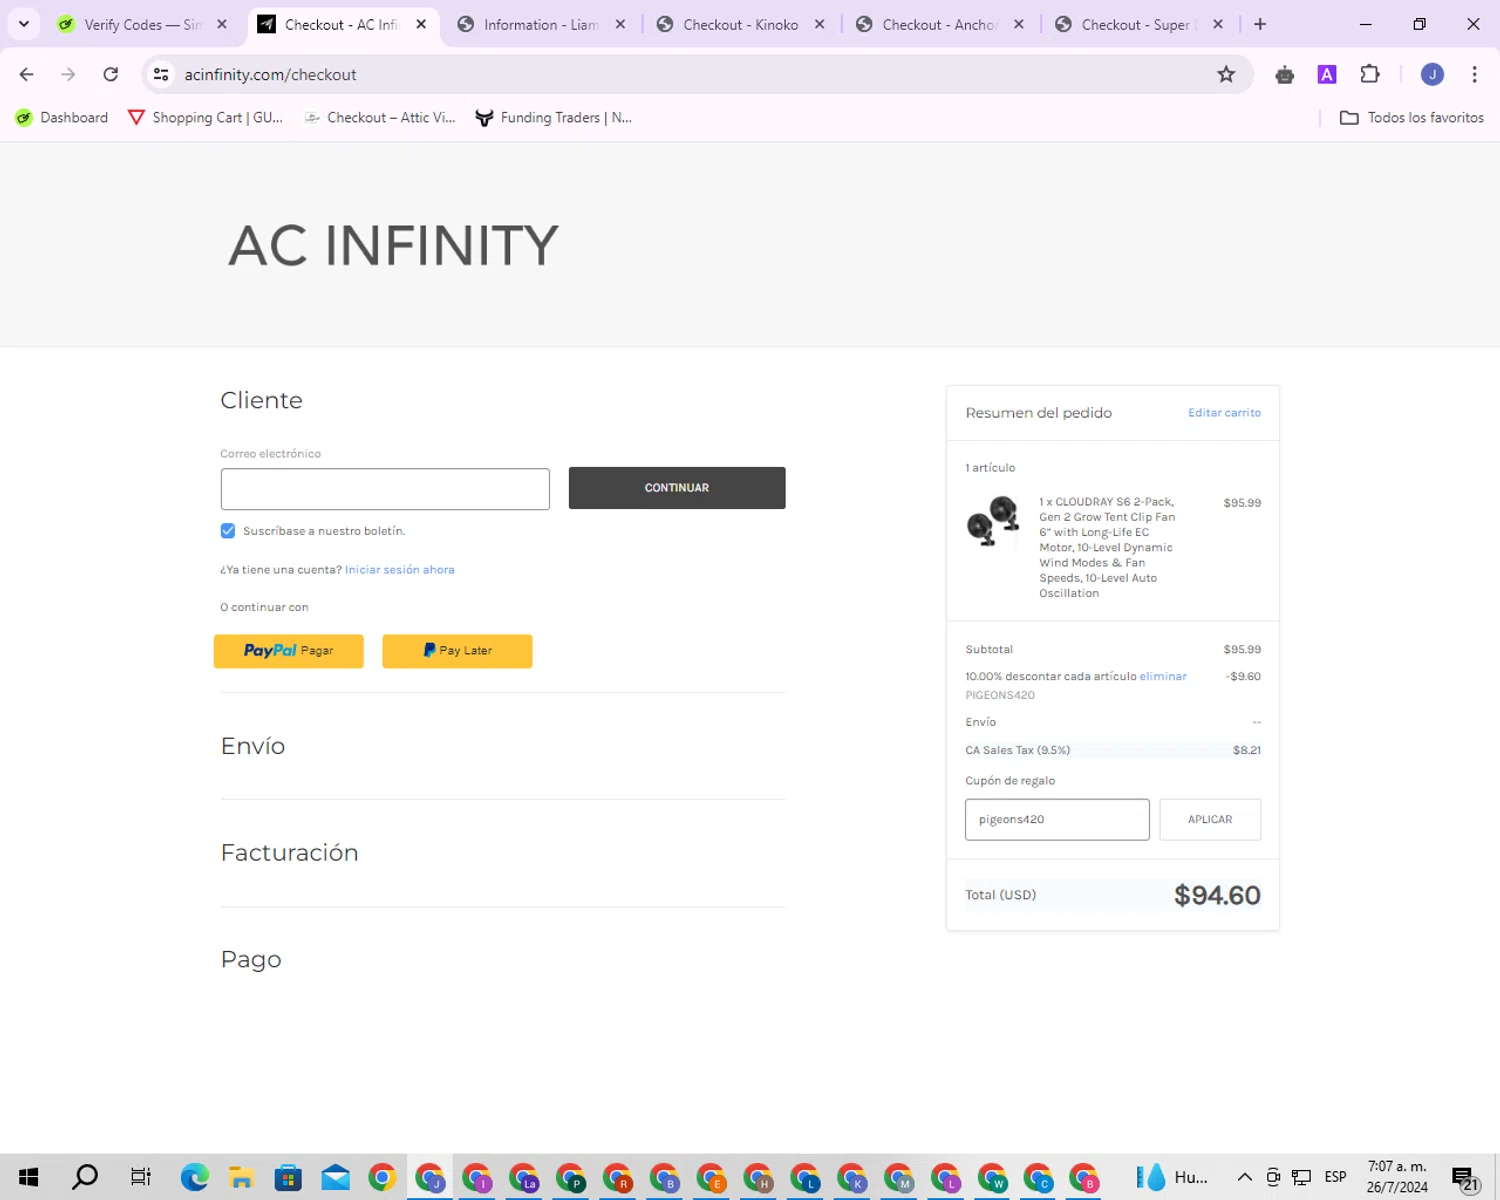Click 'Iniciar sesión ahora' link
The height and width of the screenshot is (1200, 1500).
click(x=400, y=570)
